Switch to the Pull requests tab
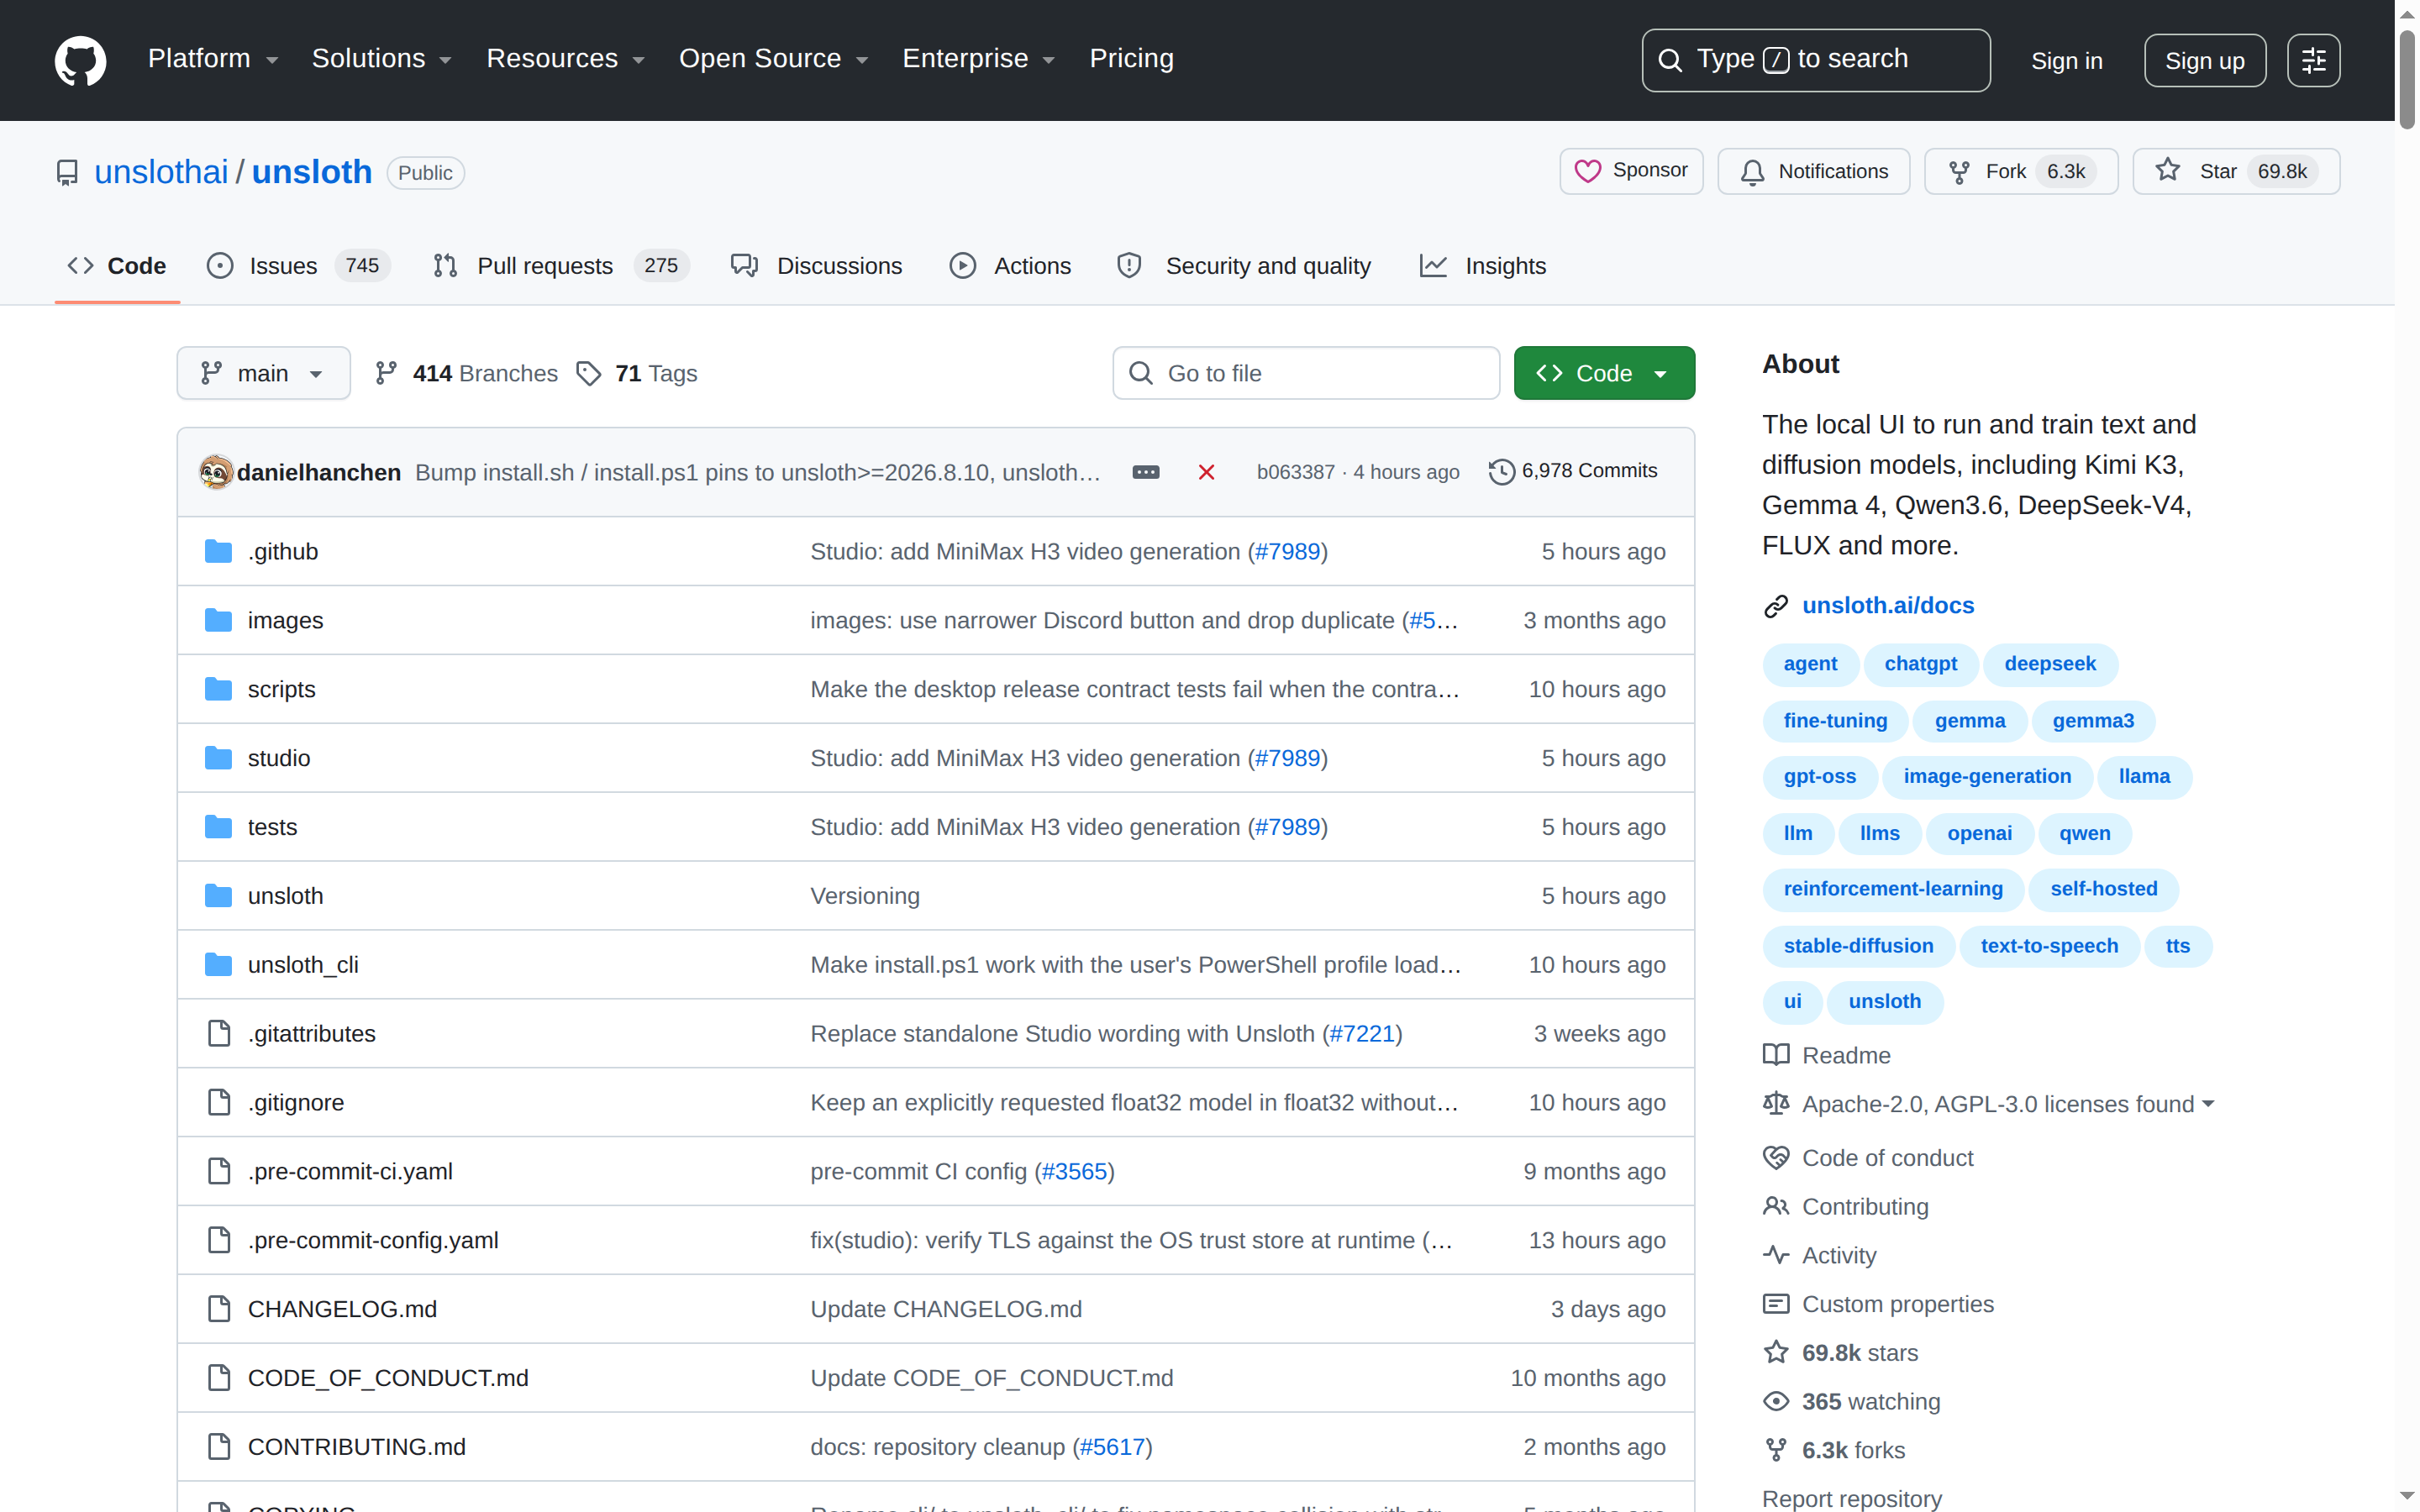This screenshot has width=2420, height=1512. pos(561,266)
